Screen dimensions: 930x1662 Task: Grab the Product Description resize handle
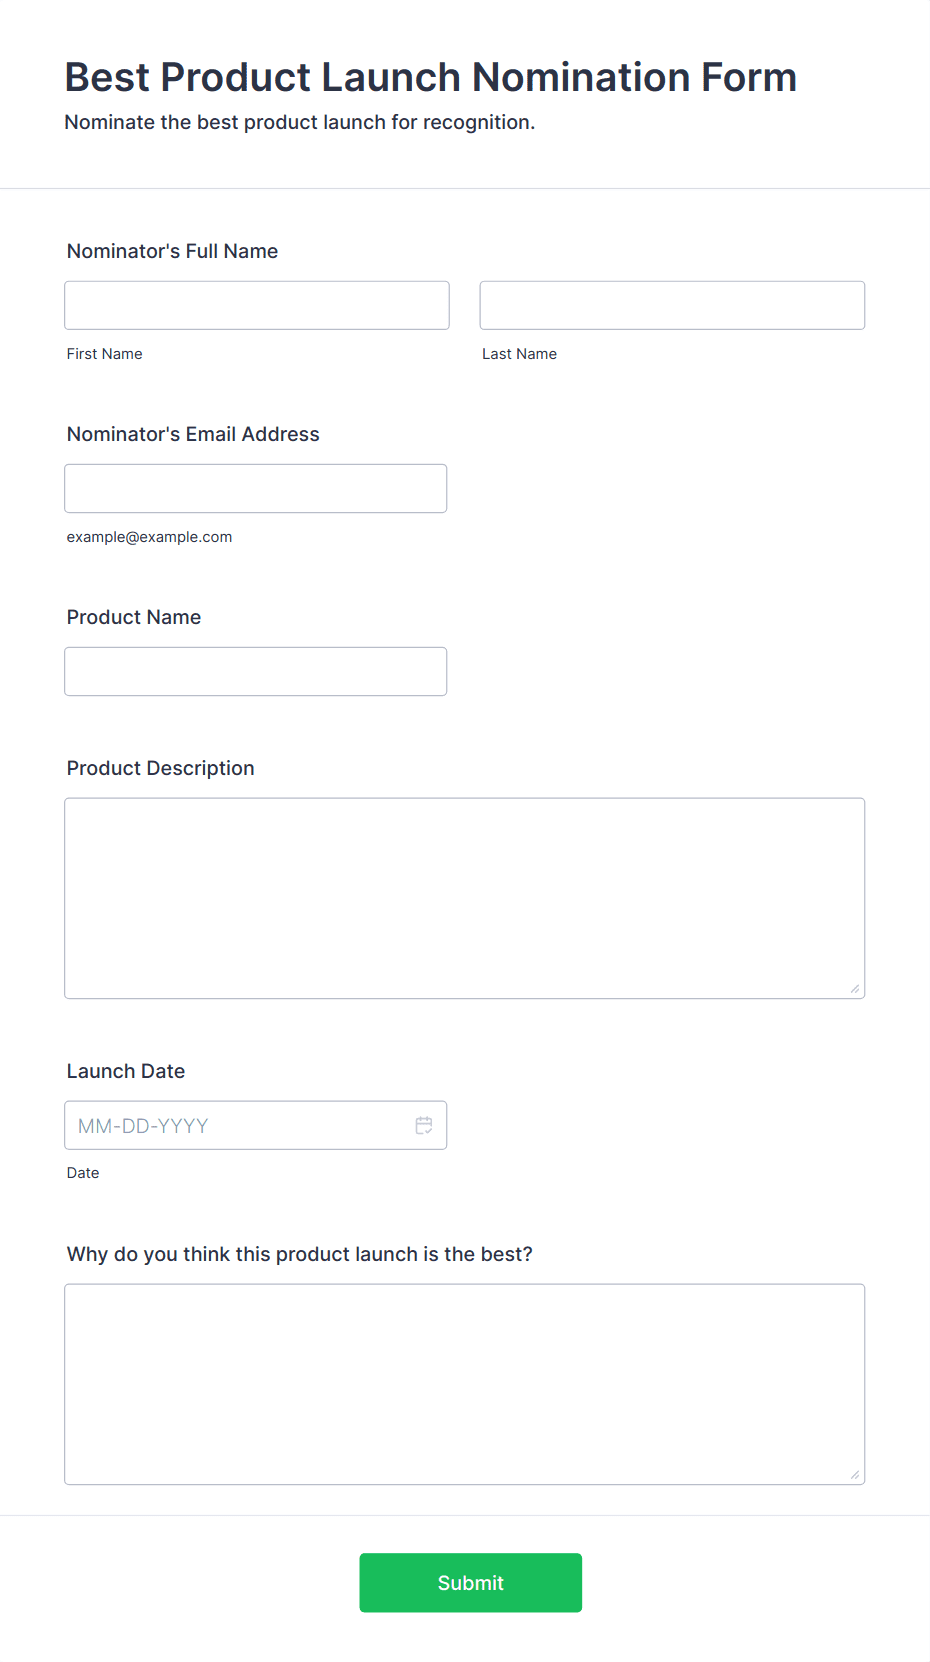[855, 989]
